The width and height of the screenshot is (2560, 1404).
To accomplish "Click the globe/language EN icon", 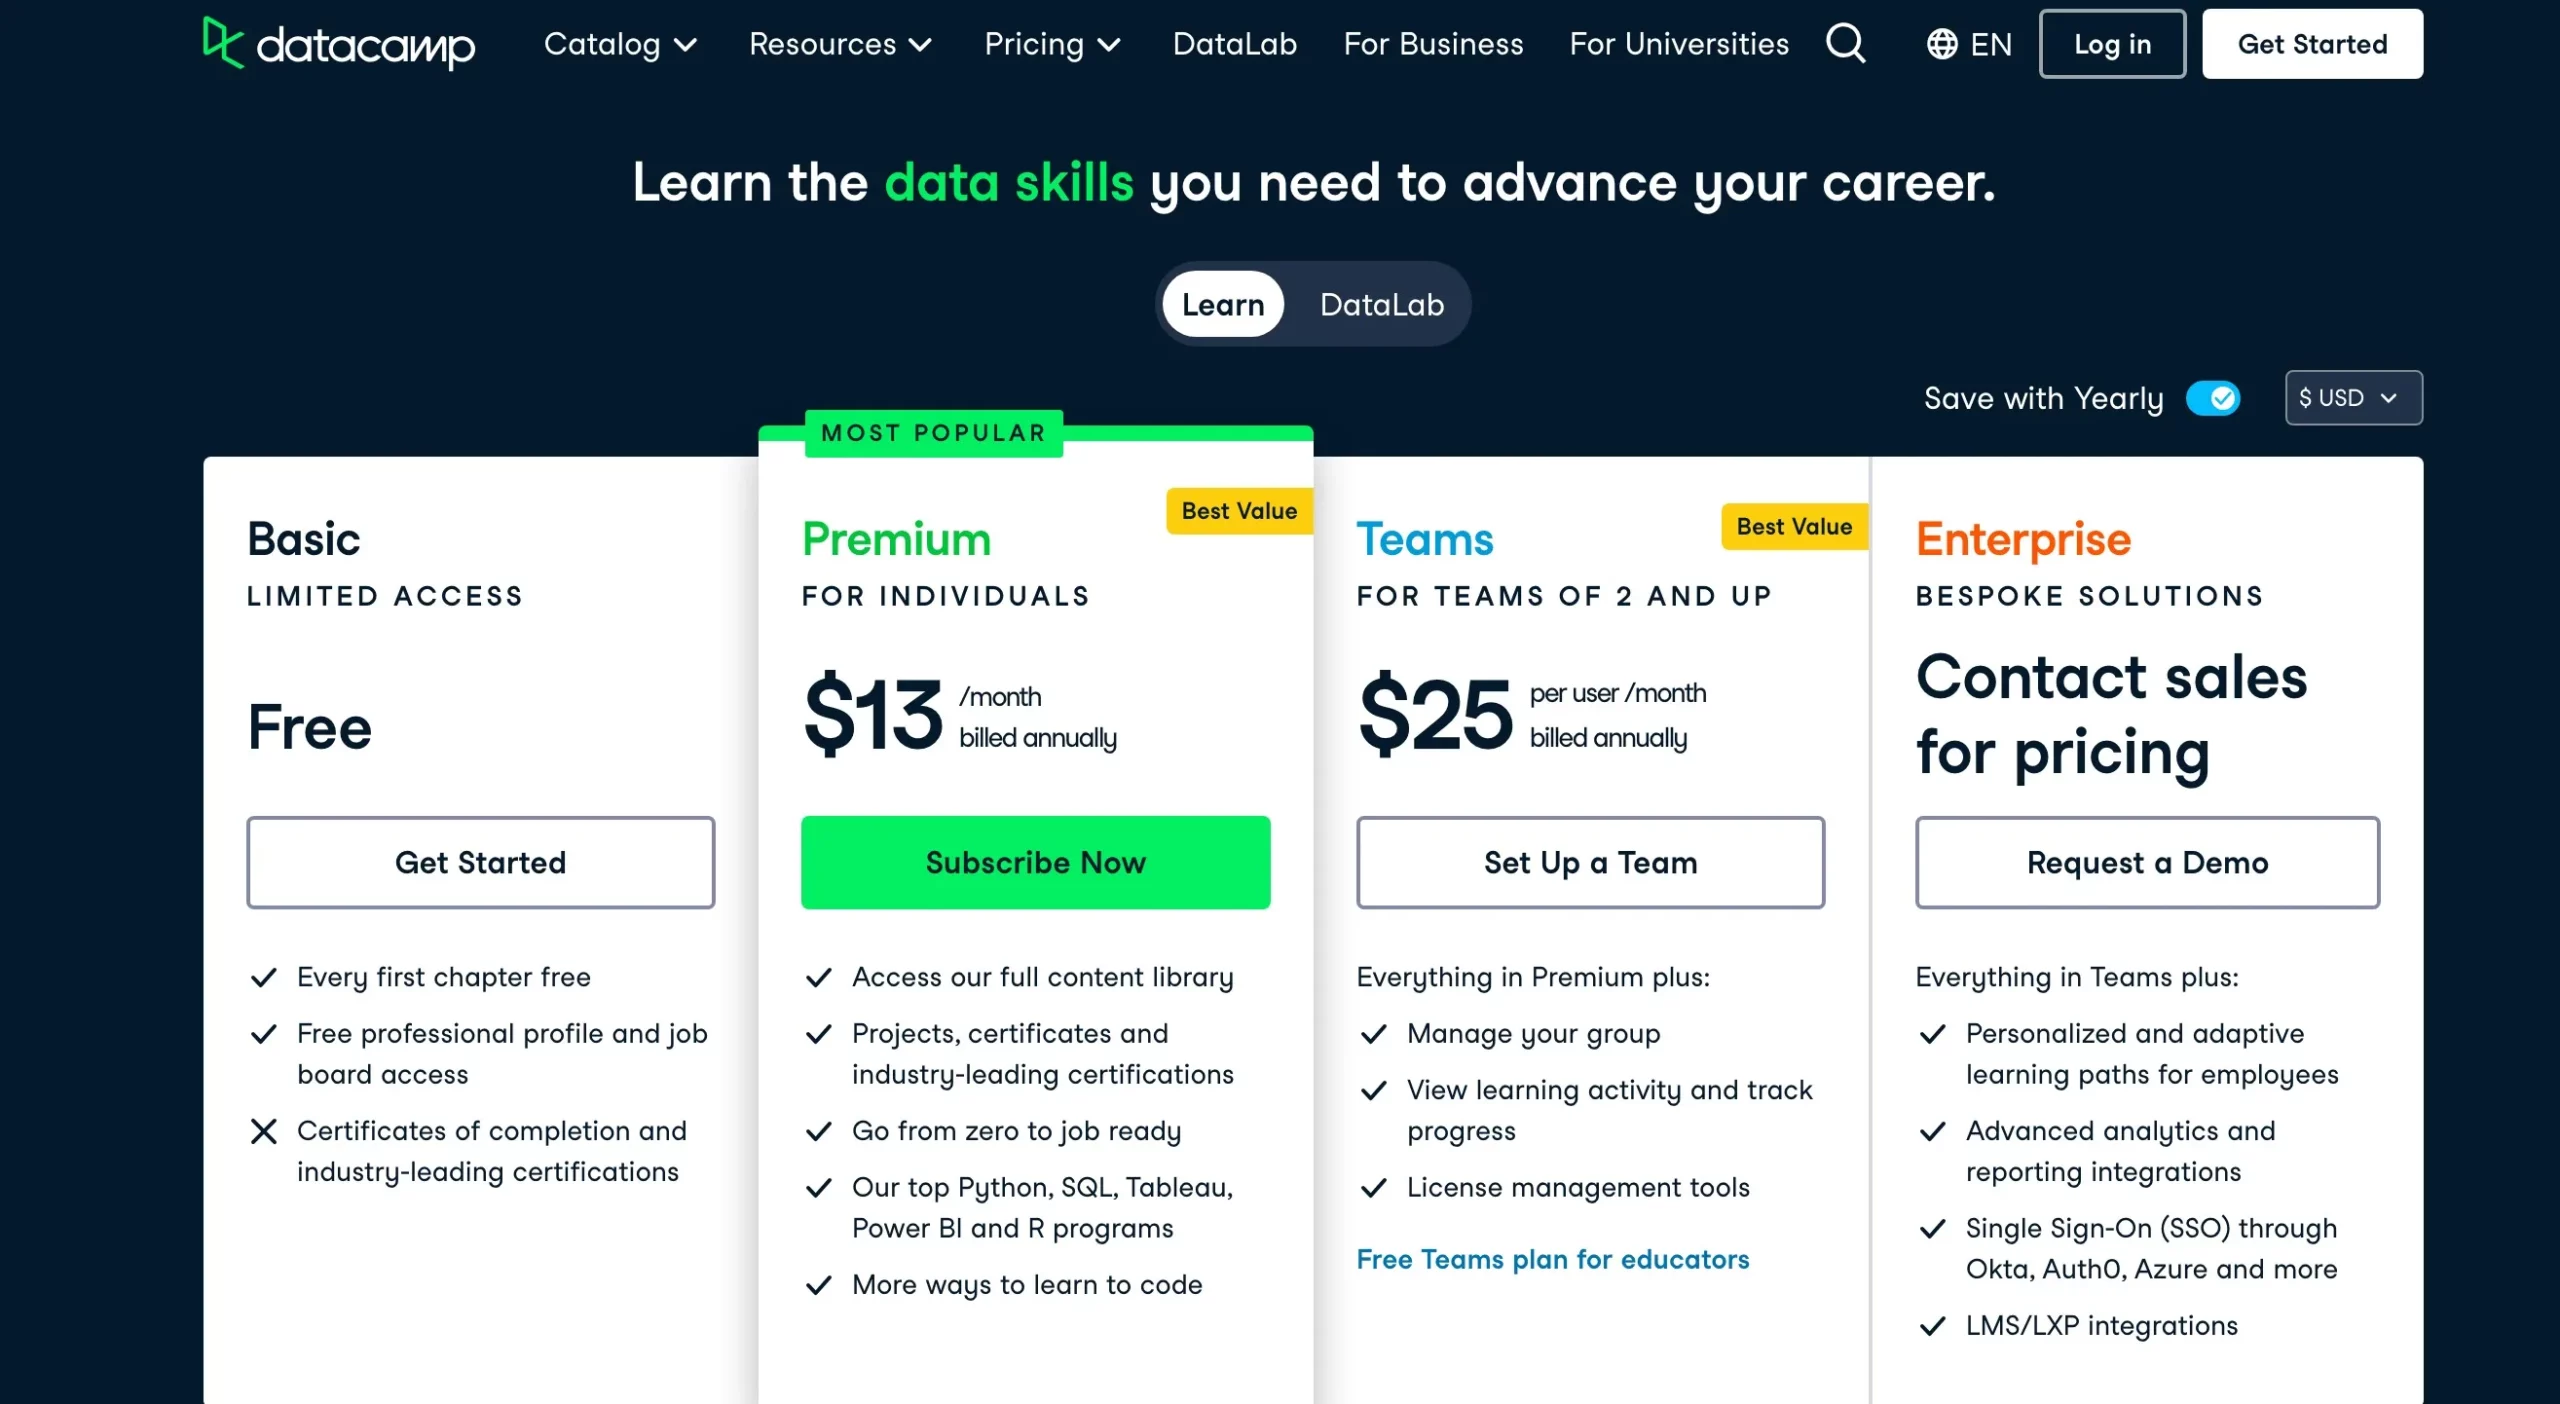I will [x=1971, y=43].
